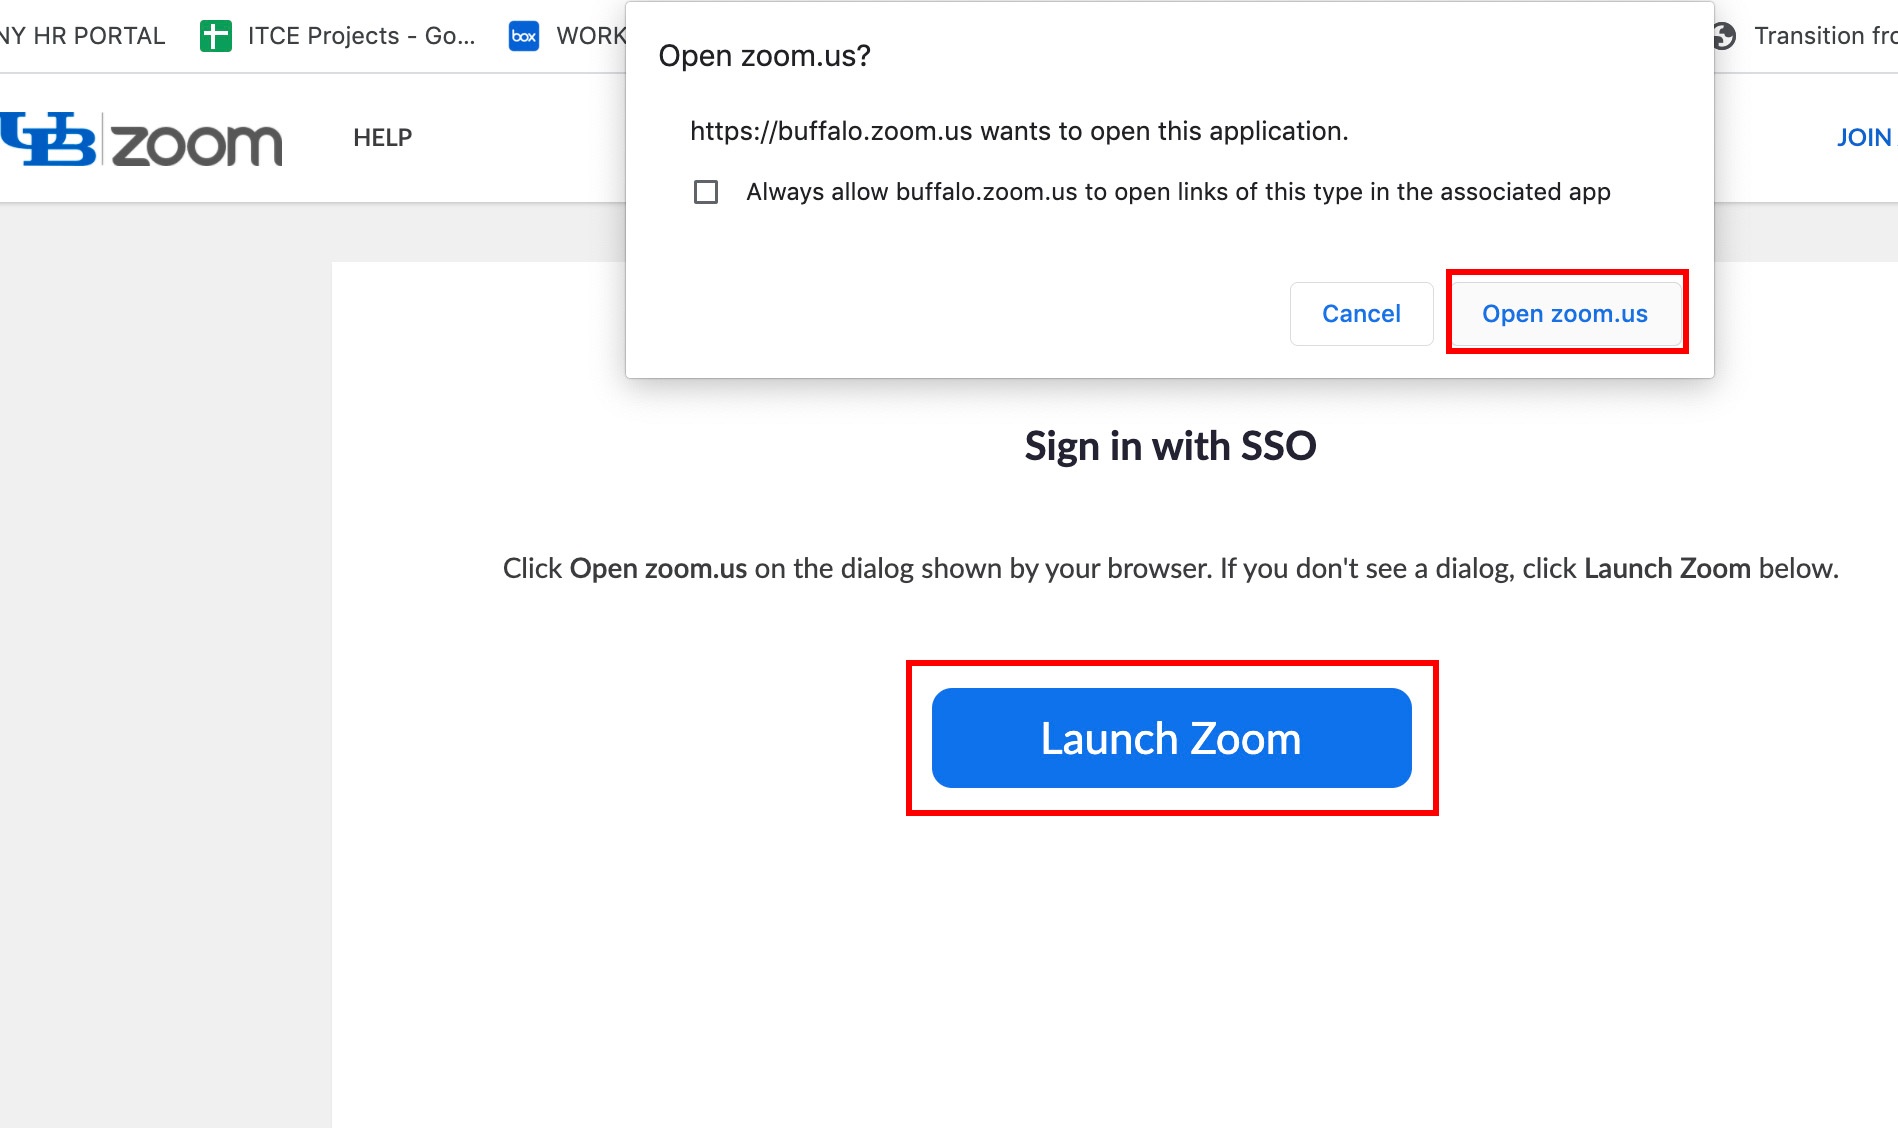Screen dimensions: 1898x1128
Task: Open the ITCE Projects bookmark label
Action: (x=361, y=36)
